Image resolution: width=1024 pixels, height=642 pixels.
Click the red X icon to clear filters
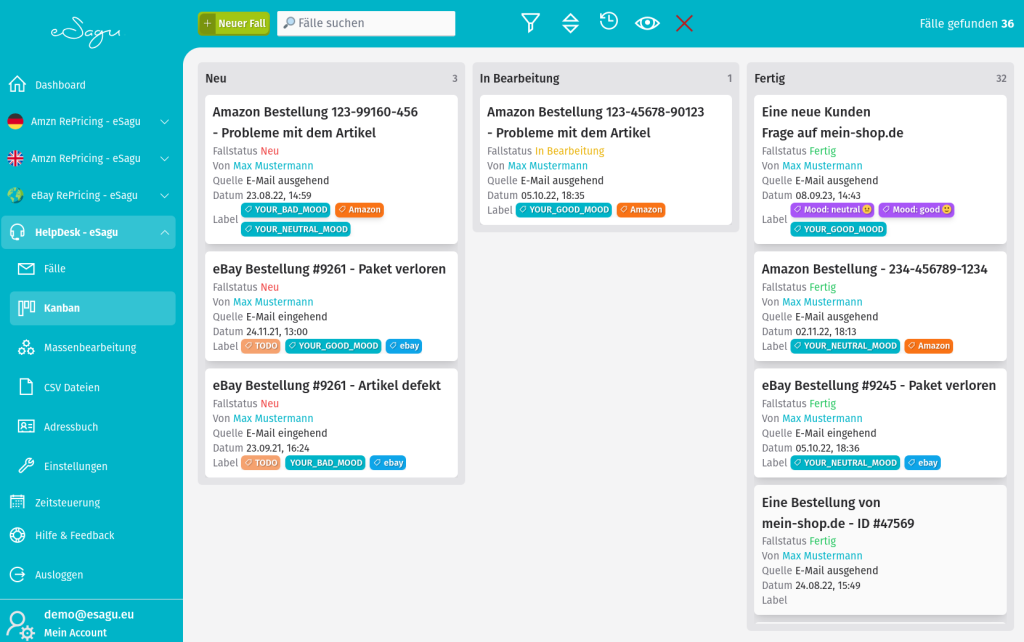tap(684, 22)
